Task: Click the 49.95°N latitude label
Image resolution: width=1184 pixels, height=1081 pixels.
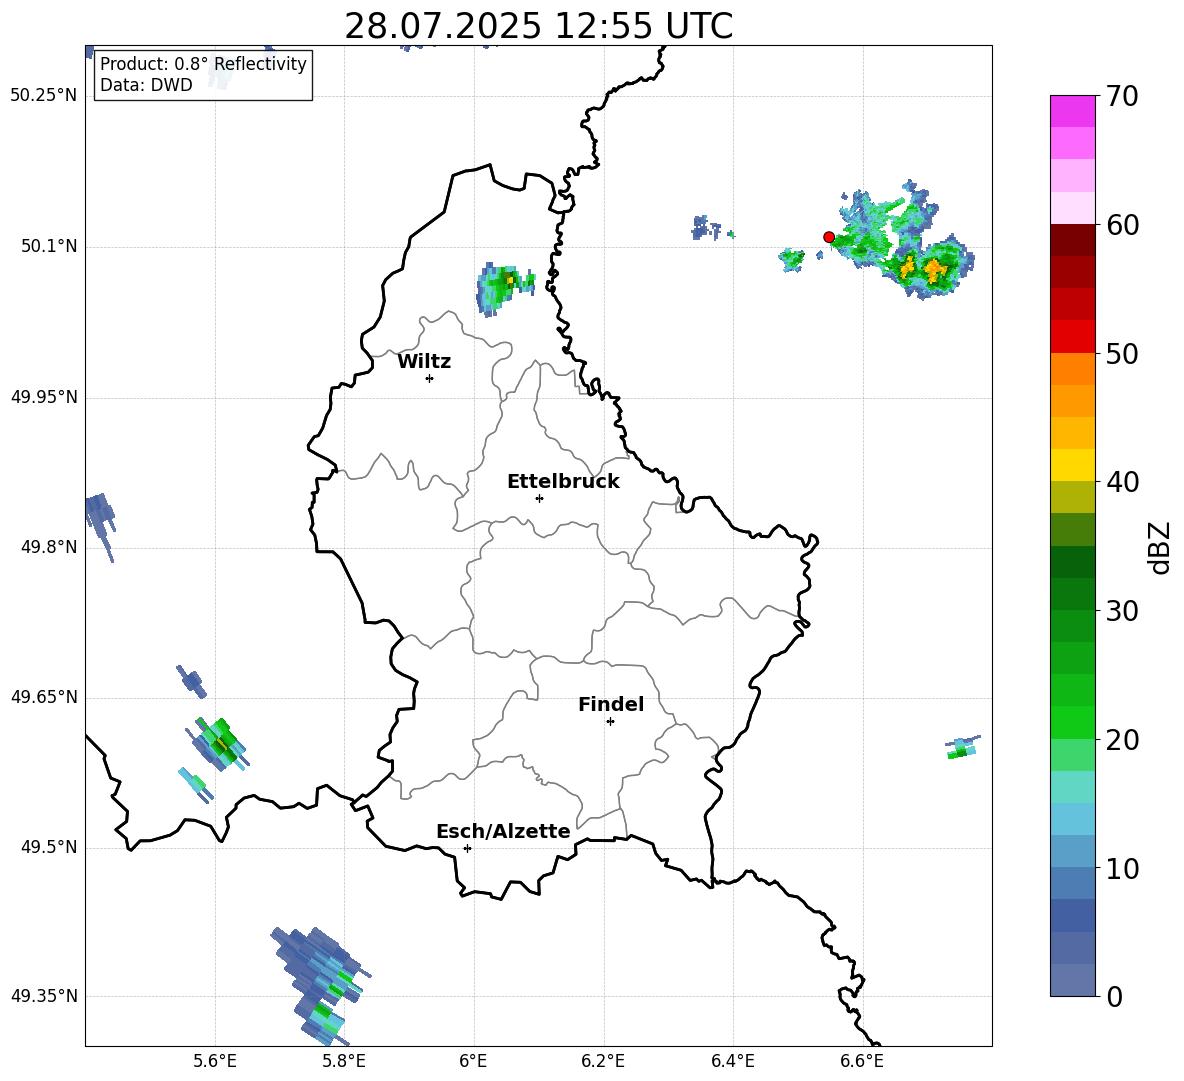Action: (x=44, y=397)
